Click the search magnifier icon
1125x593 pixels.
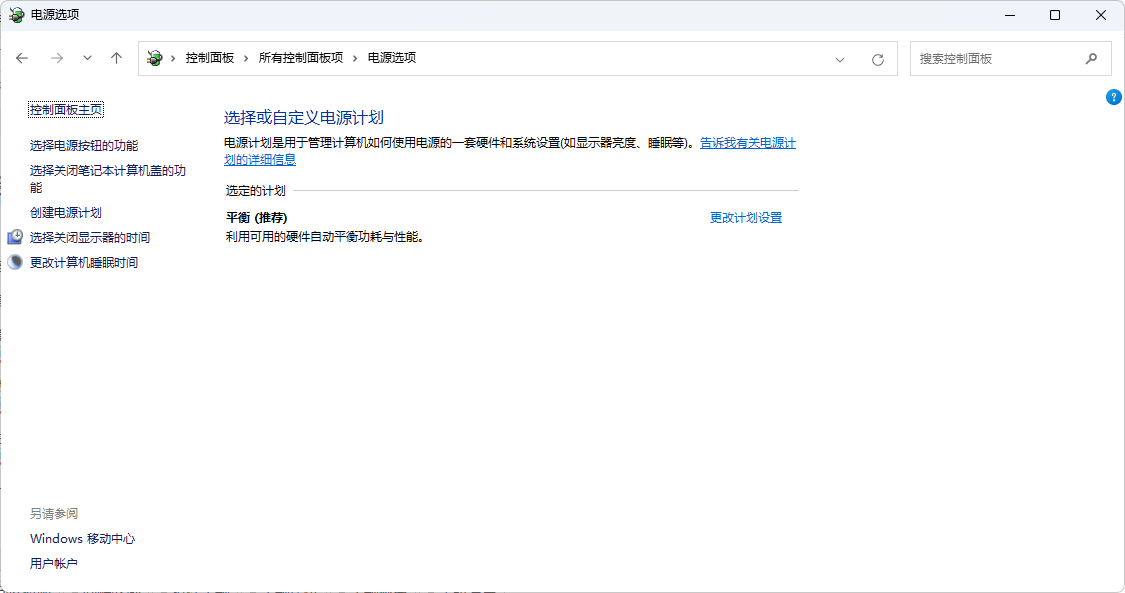[1091, 58]
